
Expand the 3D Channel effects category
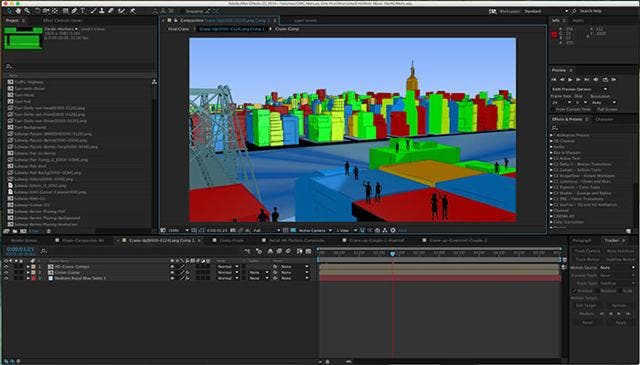(551, 141)
